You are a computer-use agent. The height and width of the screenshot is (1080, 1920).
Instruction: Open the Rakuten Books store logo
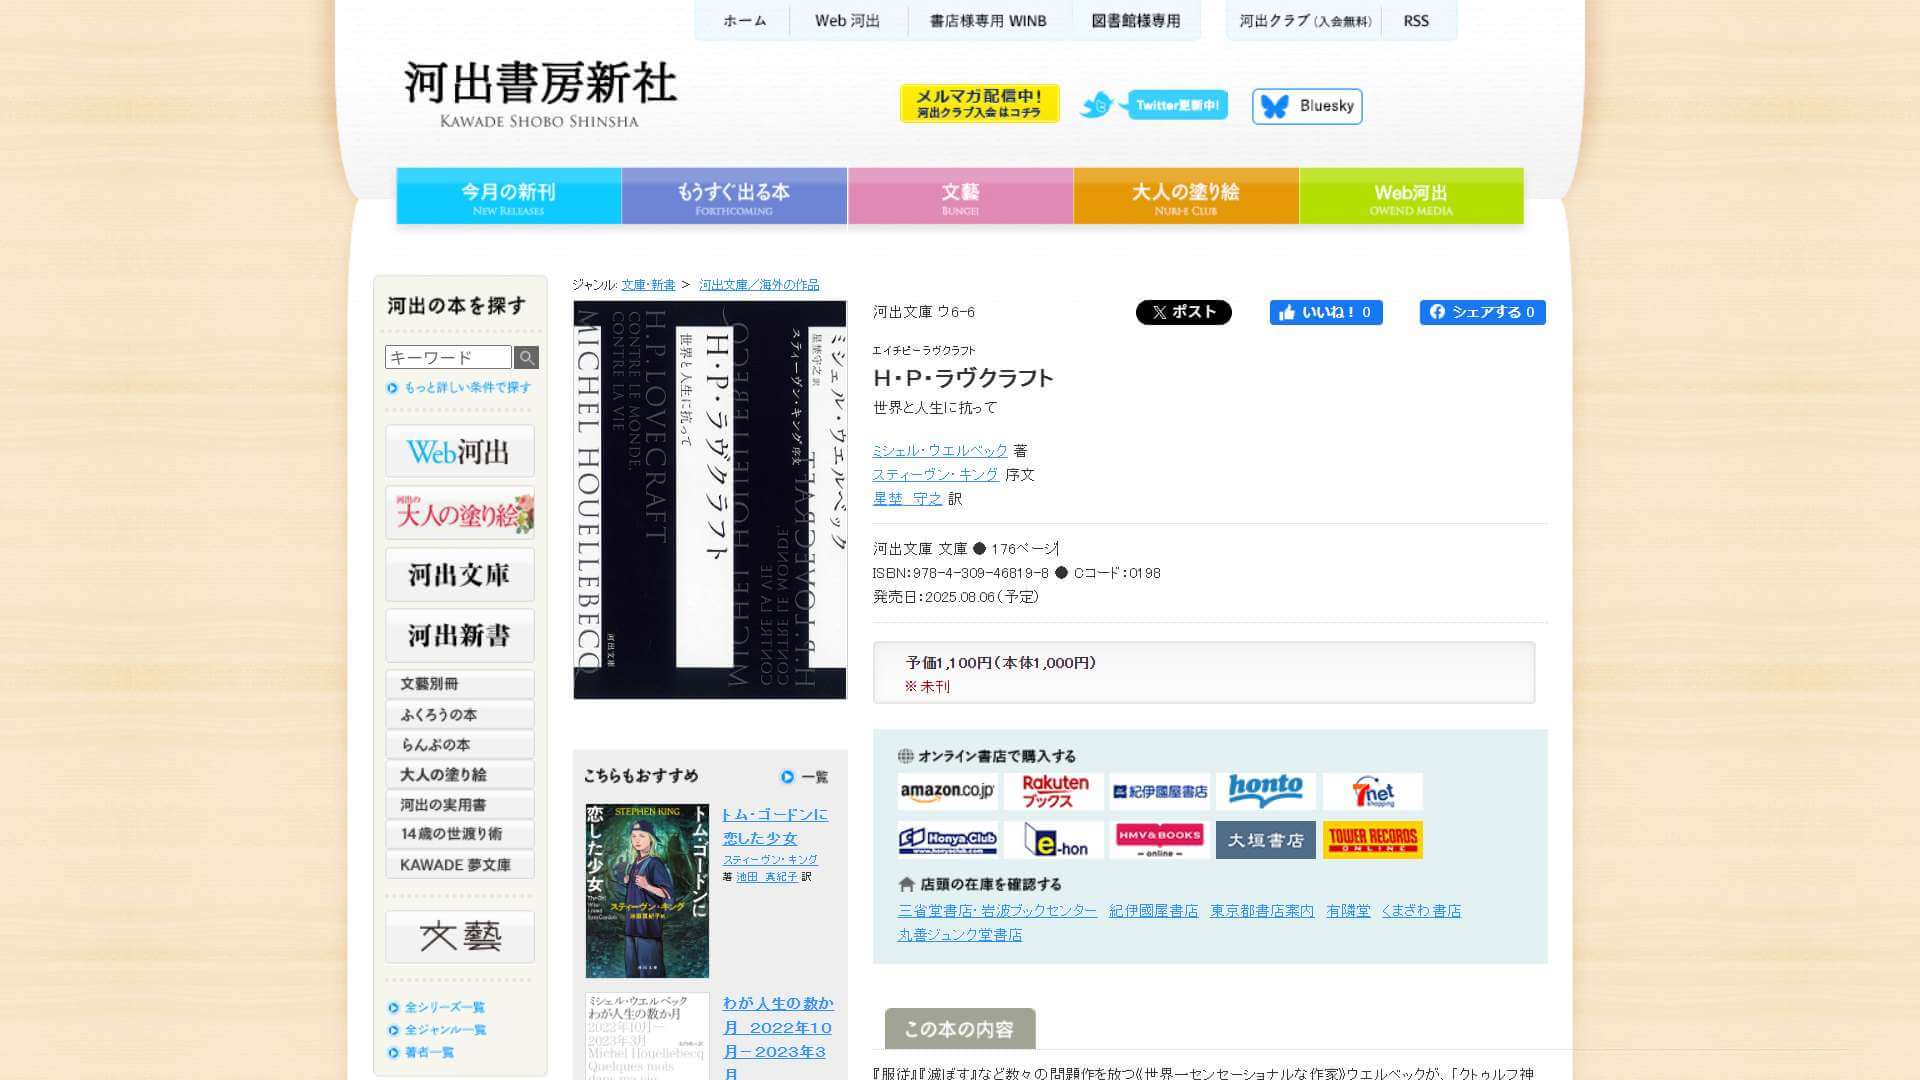tap(1054, 791)
